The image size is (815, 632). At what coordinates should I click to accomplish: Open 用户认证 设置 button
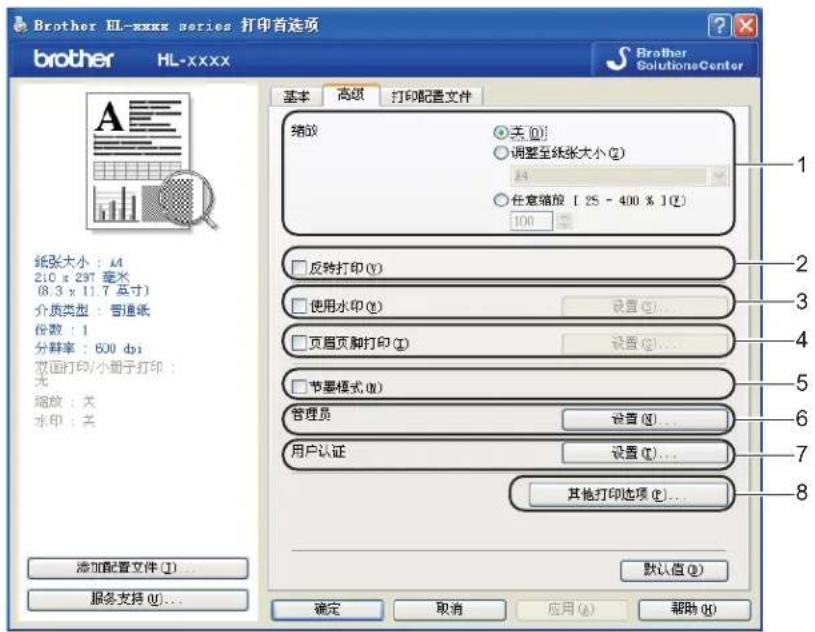tap(644, 453)
